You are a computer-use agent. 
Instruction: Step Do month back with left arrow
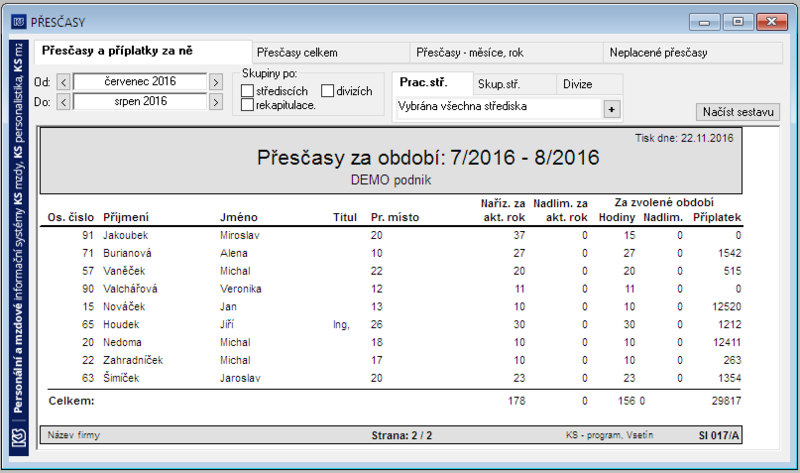click(x=63, y=102)
